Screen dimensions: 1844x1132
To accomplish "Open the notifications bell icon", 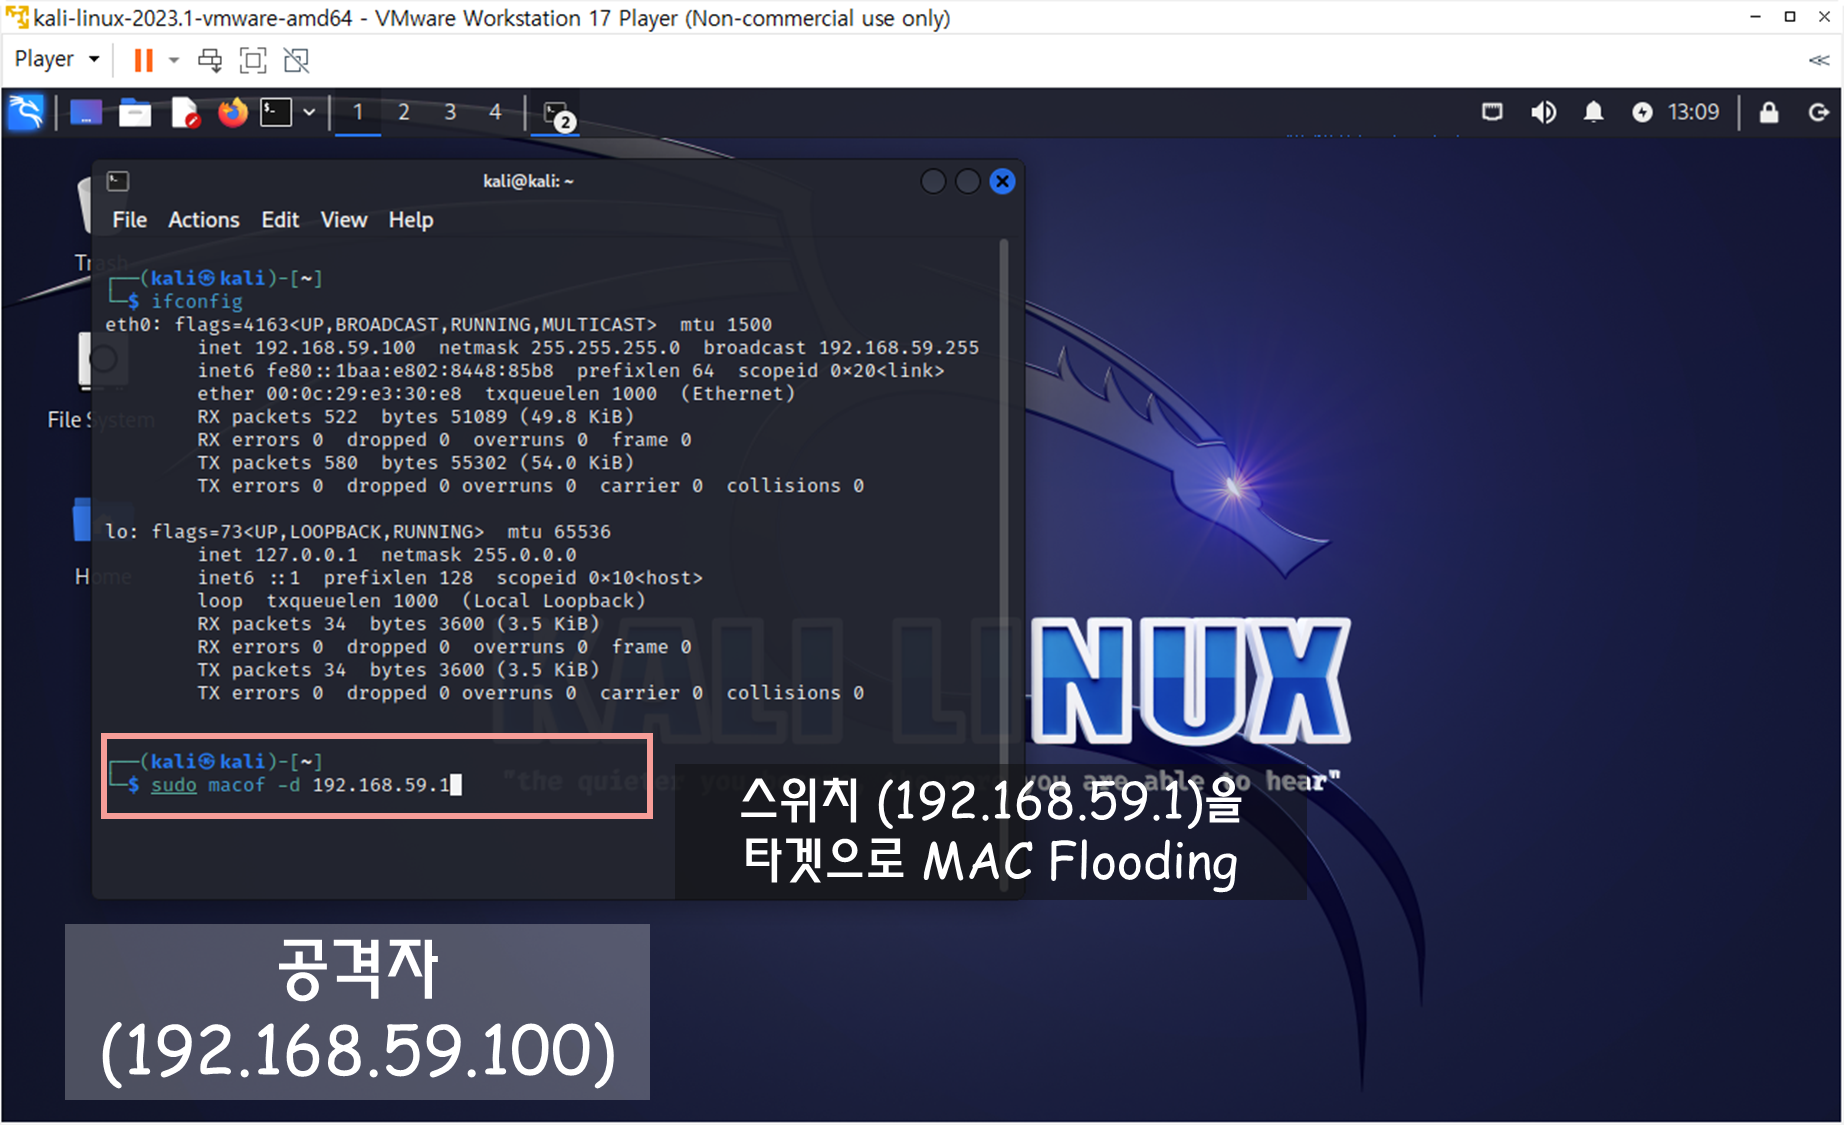I will pyautogui.click(x=1593, y=112).
